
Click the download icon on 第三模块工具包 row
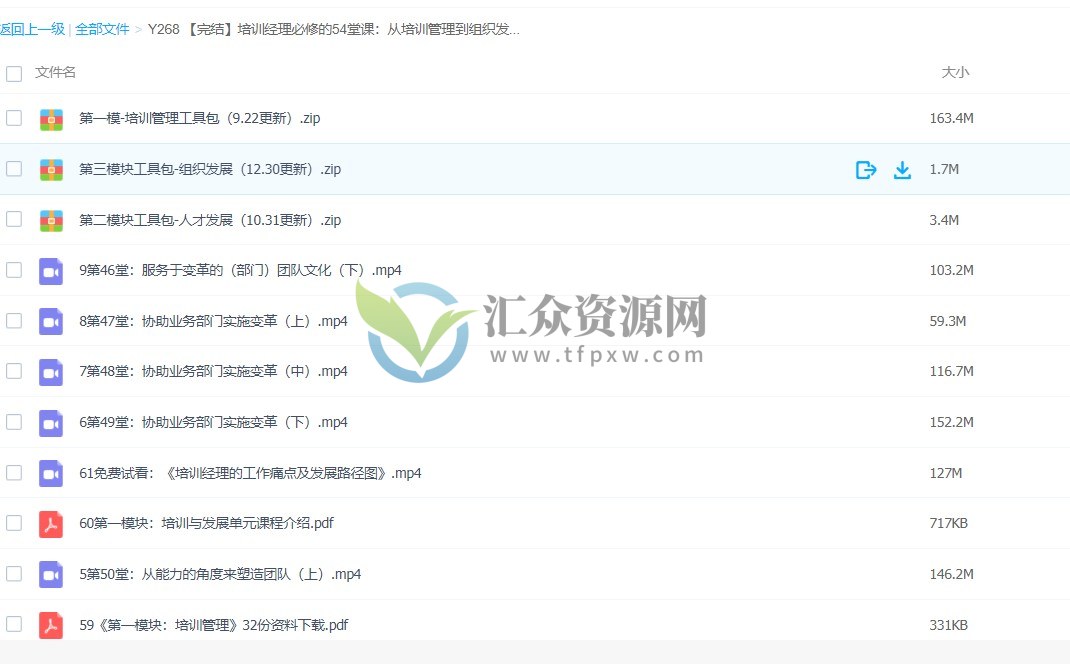click(902, 170)
